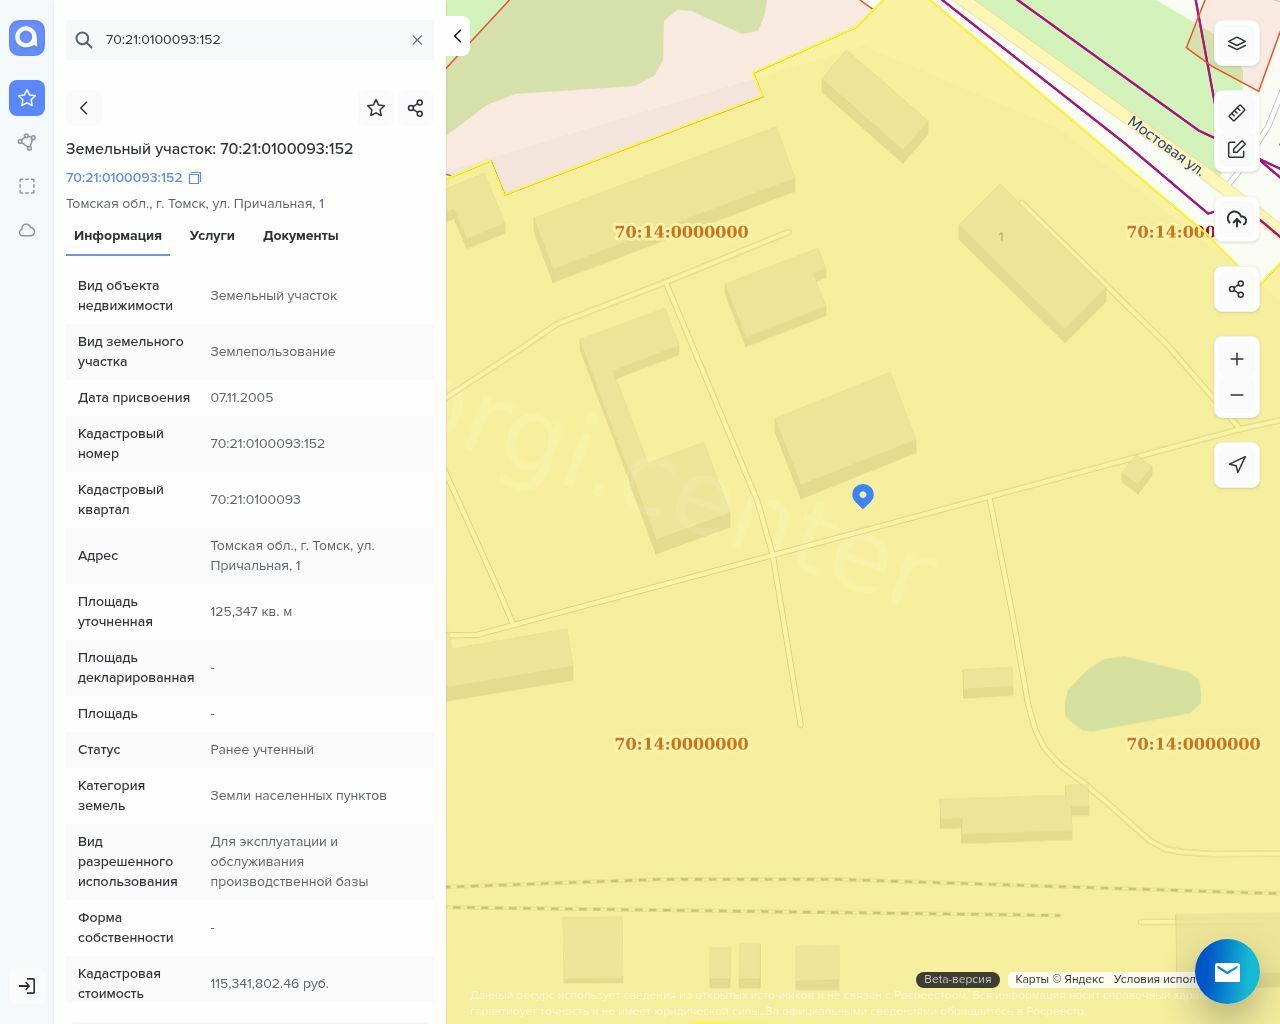
Task: Open the map edit/draw note tool
Action: pyautogui.click(x=1237, y=149)
